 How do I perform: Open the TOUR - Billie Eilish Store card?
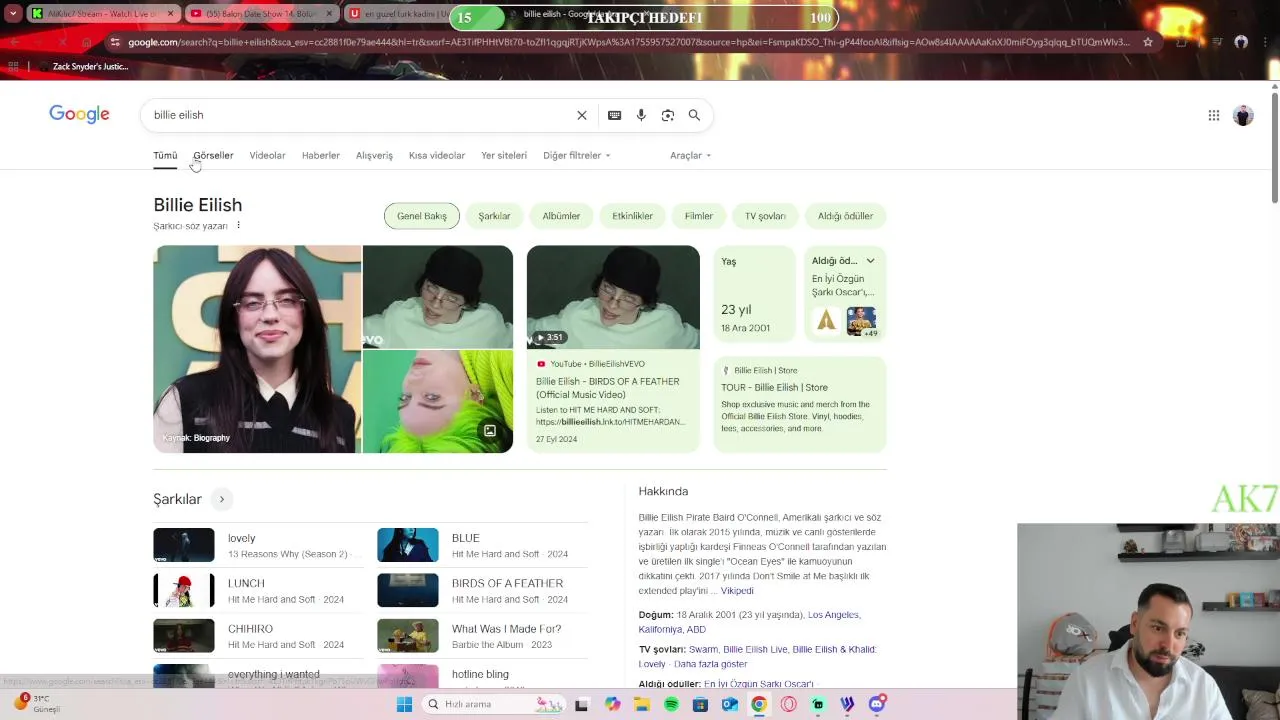(800, 405)
